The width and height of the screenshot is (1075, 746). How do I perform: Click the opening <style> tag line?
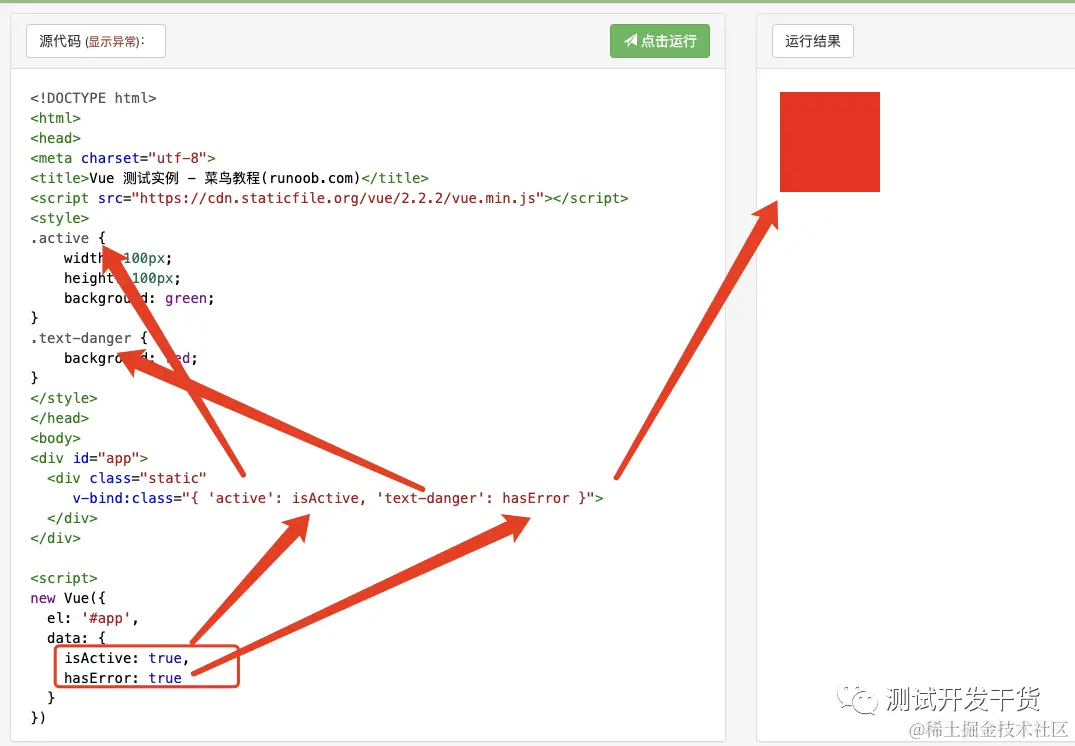pyautogui.click(x=60, y=218)
